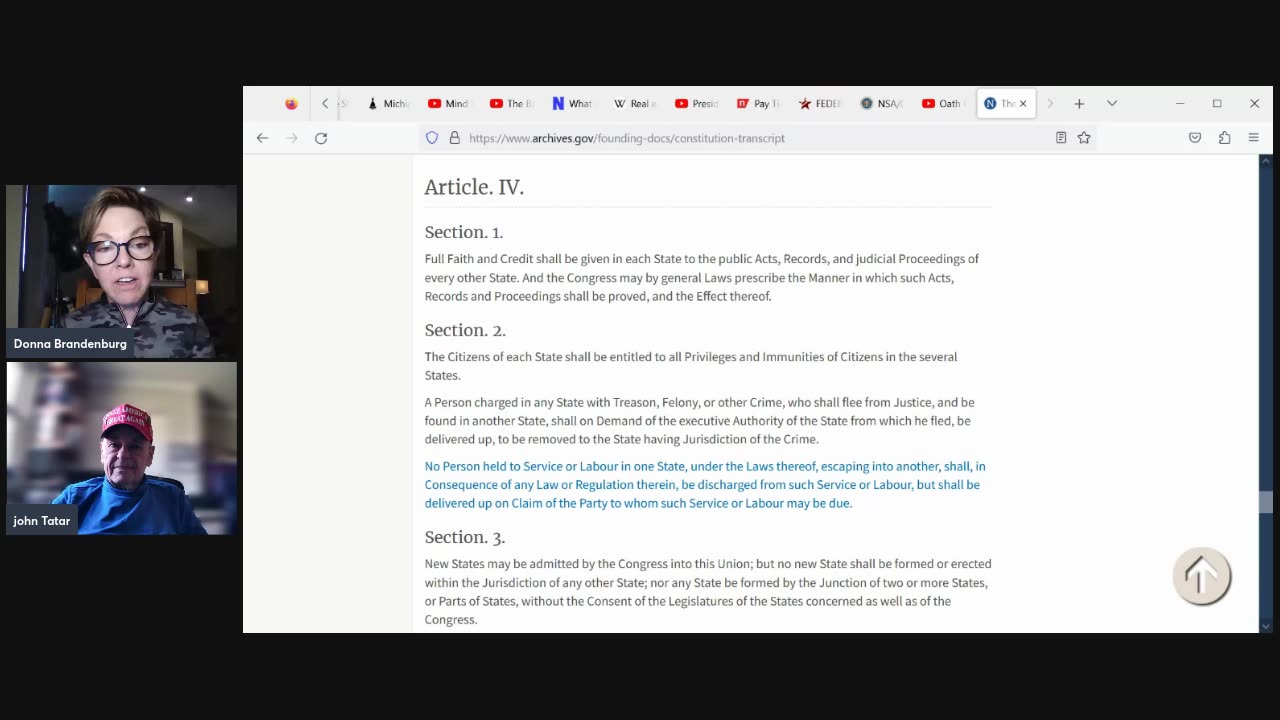Click the Firefox View icon
The height and width of the screenshot is (720, 1280).
[x=291, y=103]
